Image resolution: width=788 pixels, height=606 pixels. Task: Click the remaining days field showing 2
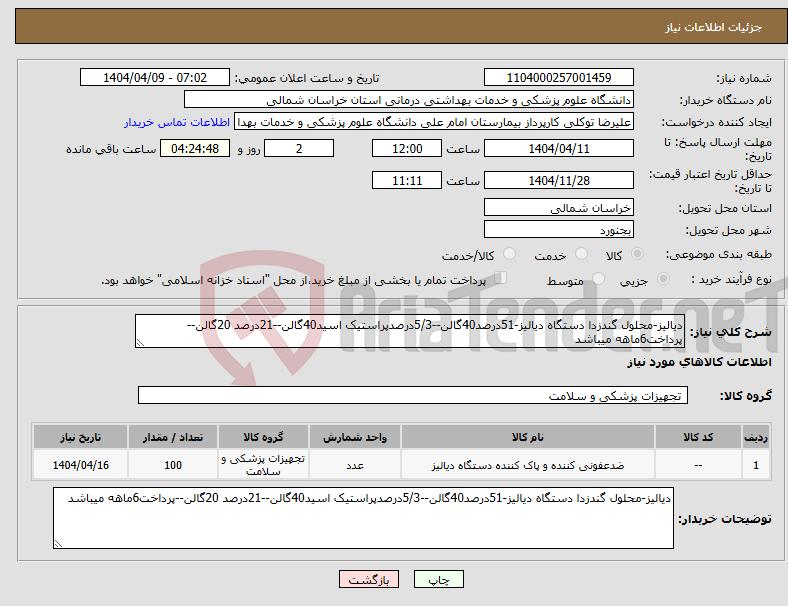click(299, 148)
